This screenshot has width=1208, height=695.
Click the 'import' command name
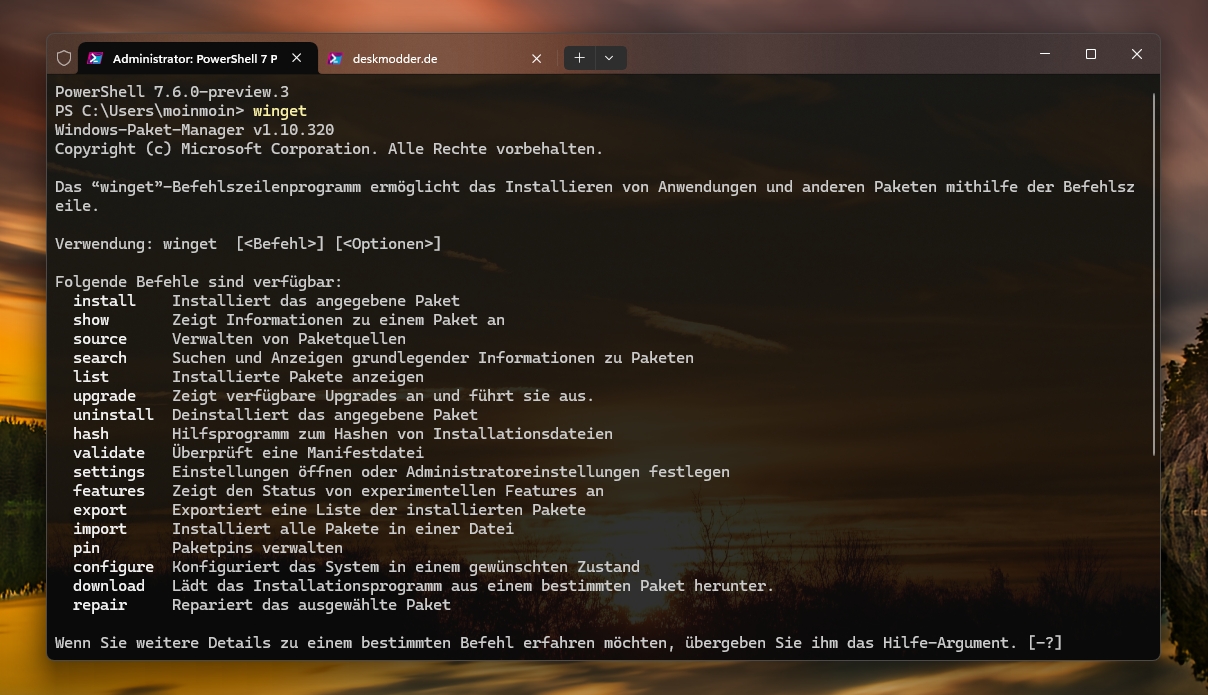coord(100,529)
